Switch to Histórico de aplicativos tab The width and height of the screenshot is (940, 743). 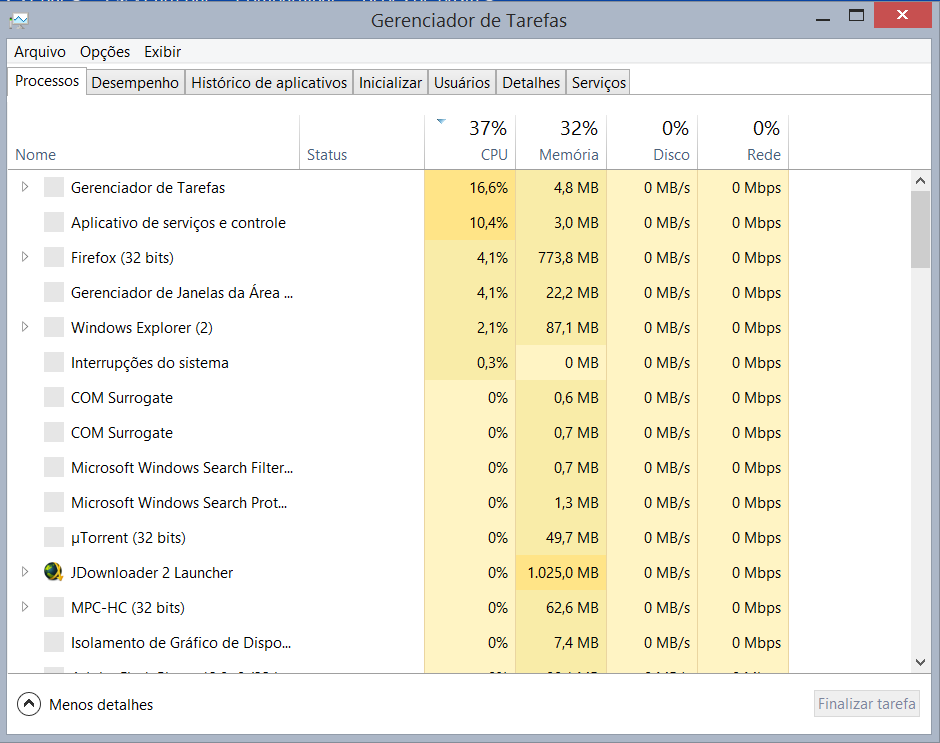point(269,83)
